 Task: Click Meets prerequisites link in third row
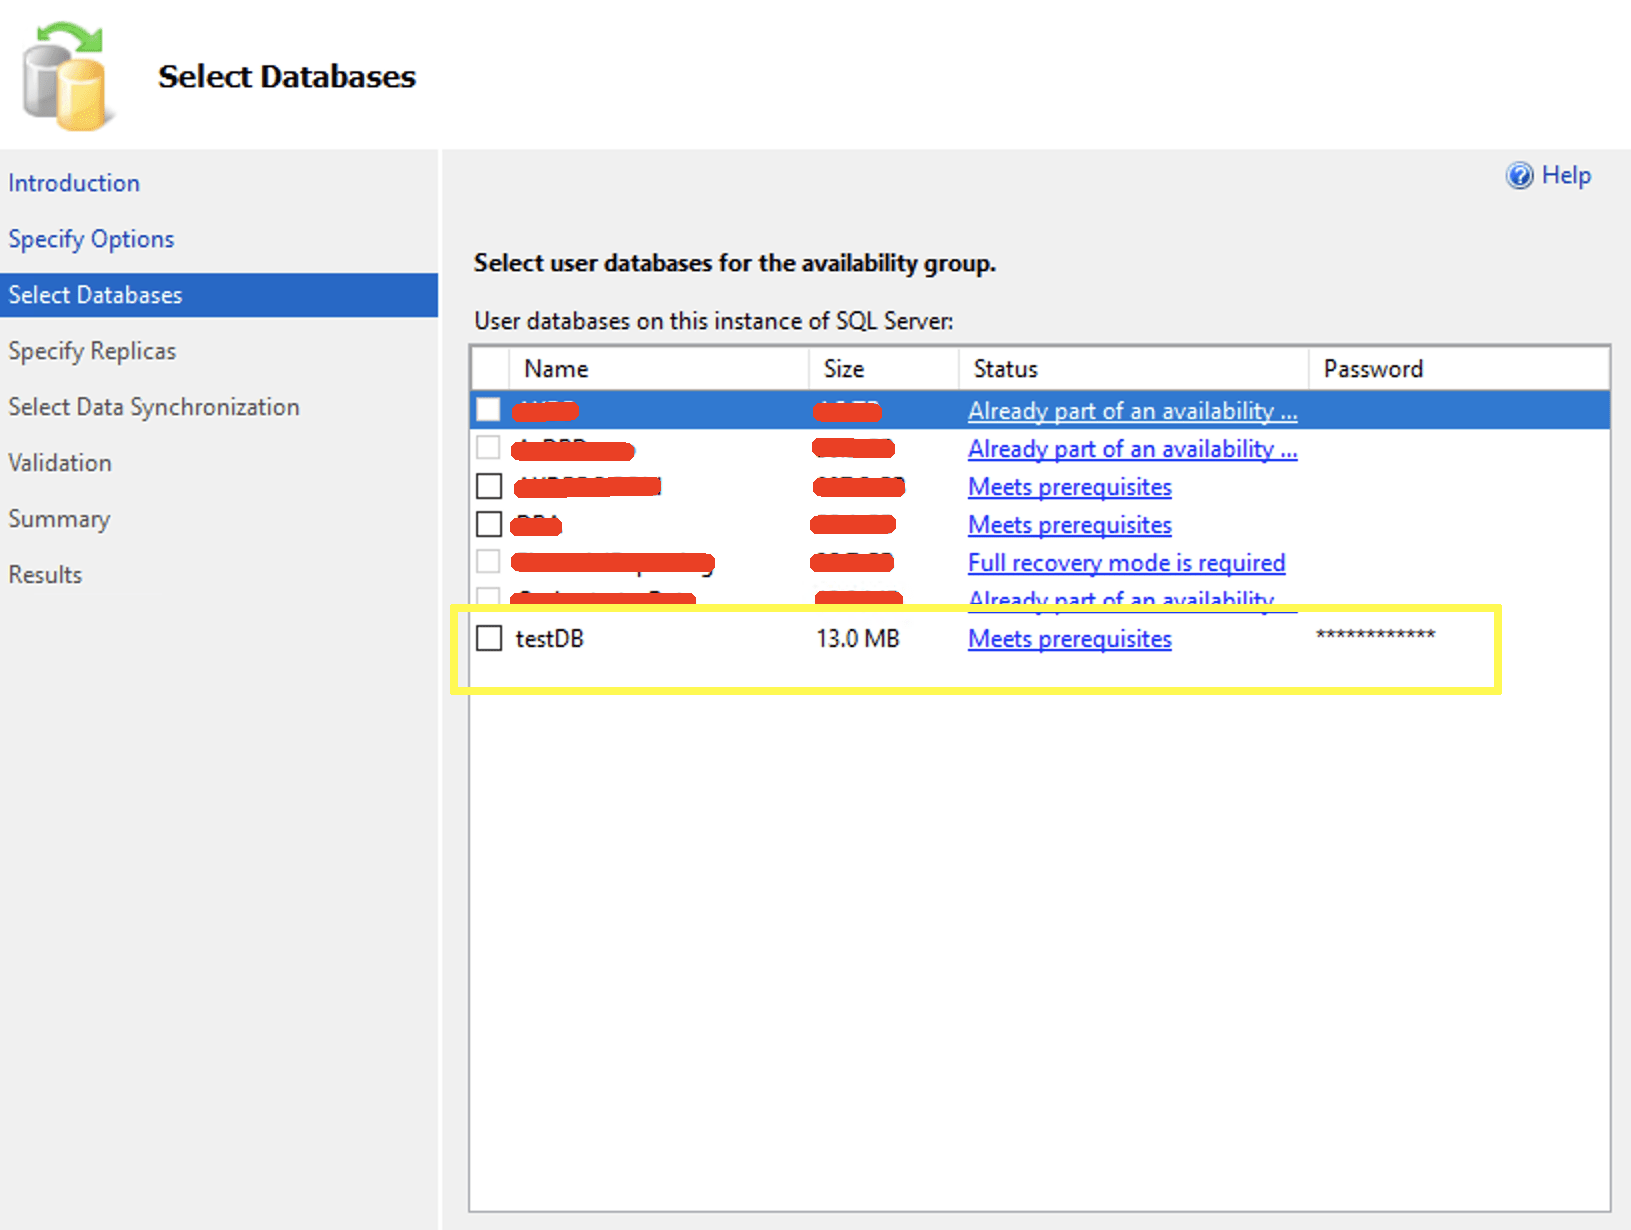pos(1069,487)
